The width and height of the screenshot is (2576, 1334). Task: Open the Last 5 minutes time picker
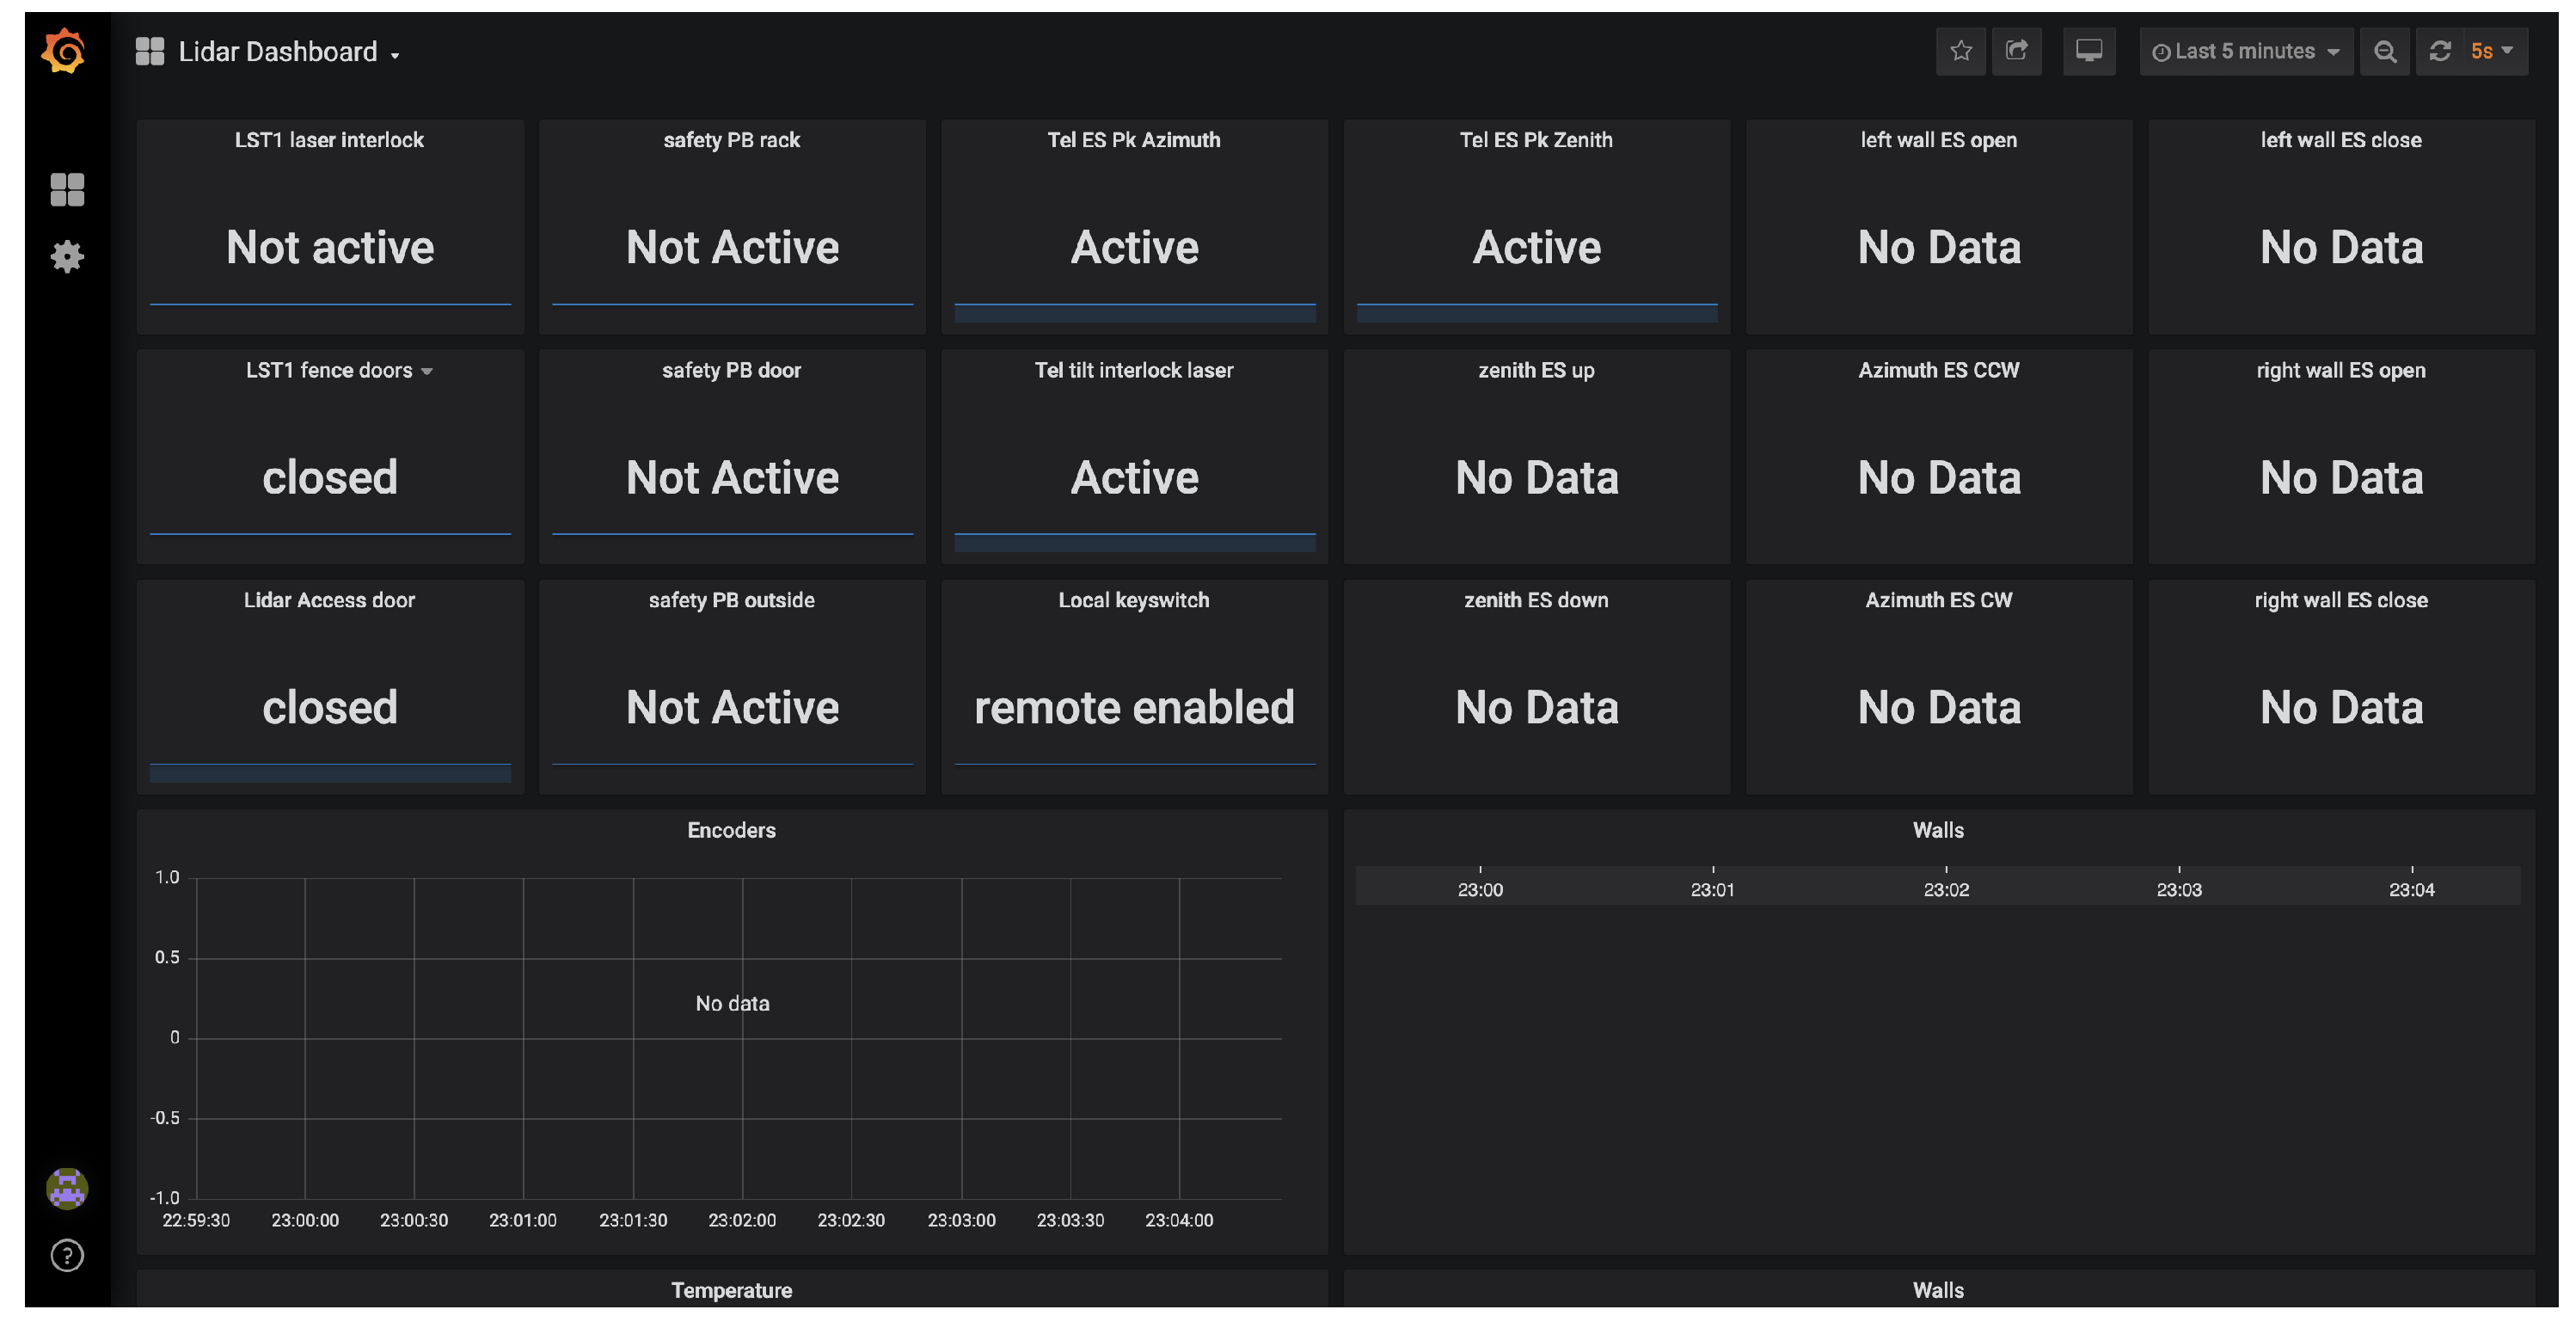pyautogui.click(x=2245, y=52)
